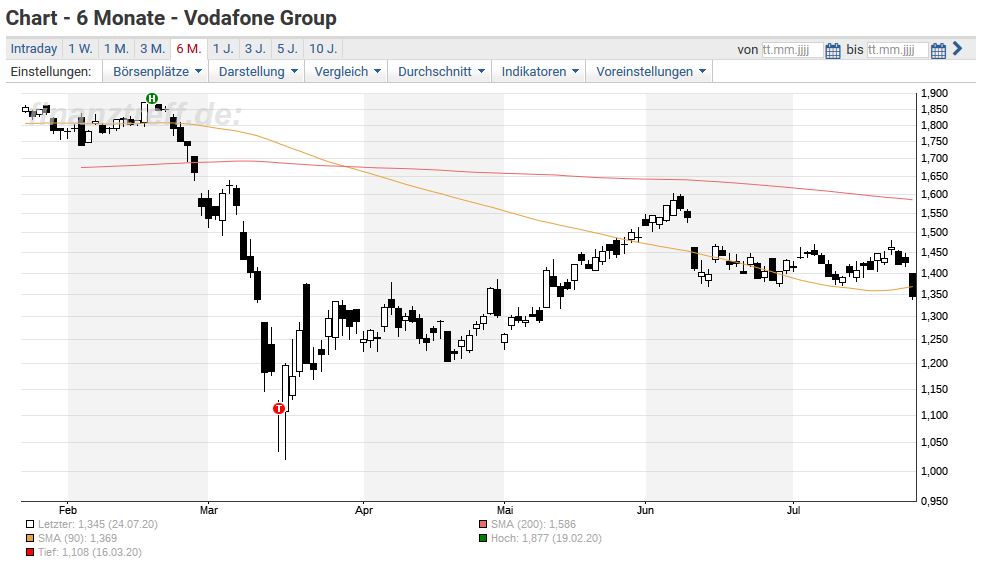
Task: Open calendar picker for 'bis' date
Action: tap(938, 50)
